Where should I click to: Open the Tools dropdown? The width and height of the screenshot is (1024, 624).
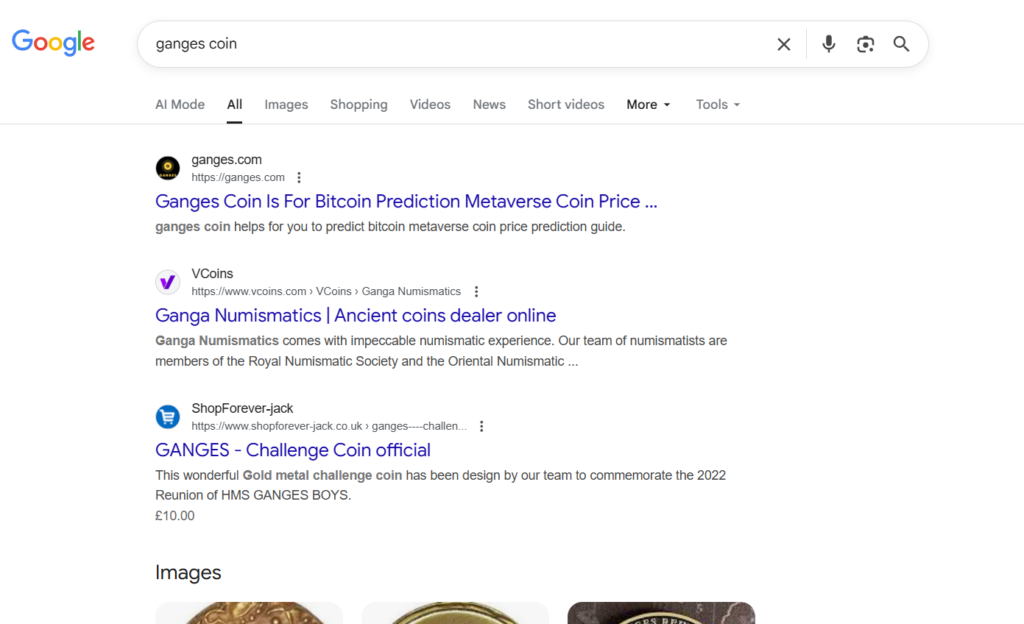[718, 105]
